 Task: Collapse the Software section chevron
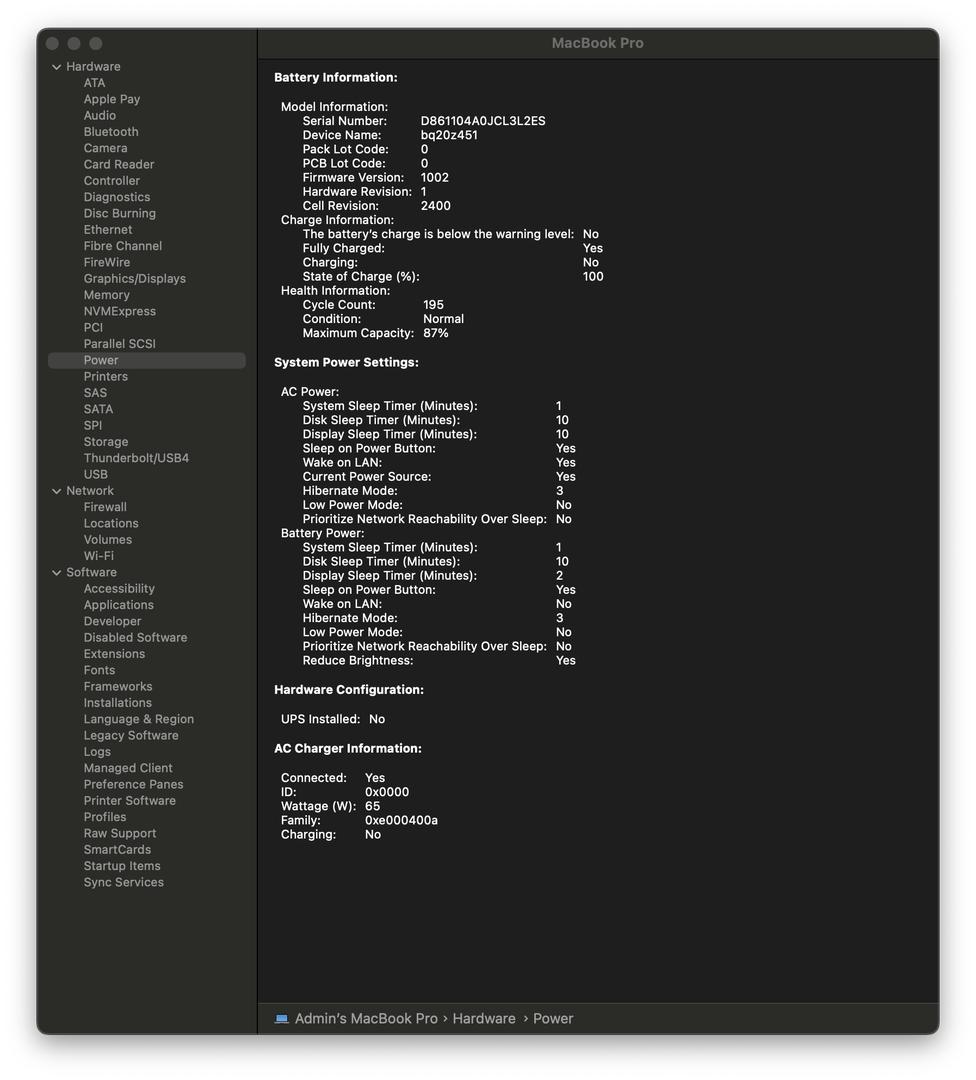[x=56, y=572]
